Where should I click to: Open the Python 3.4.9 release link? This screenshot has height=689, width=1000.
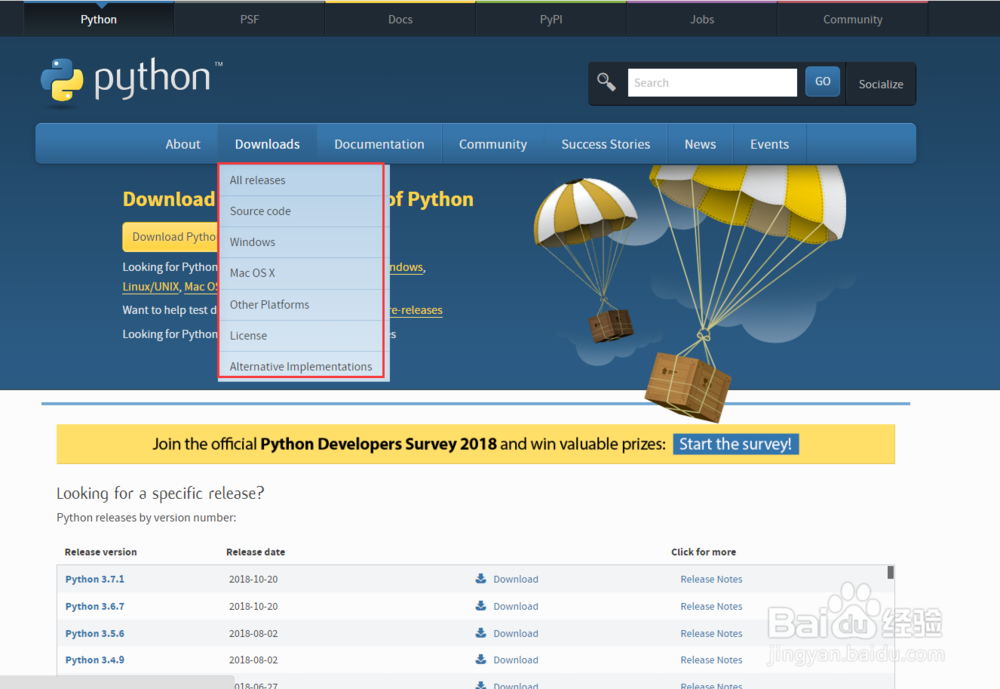point(95,660)
